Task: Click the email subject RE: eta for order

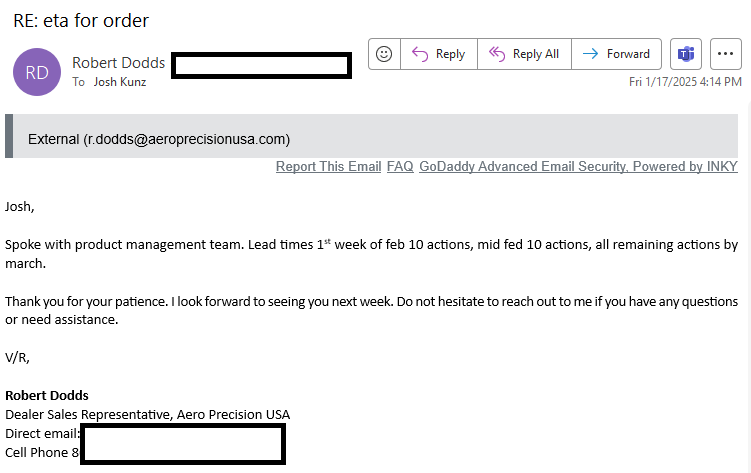Action: point(81,21)
